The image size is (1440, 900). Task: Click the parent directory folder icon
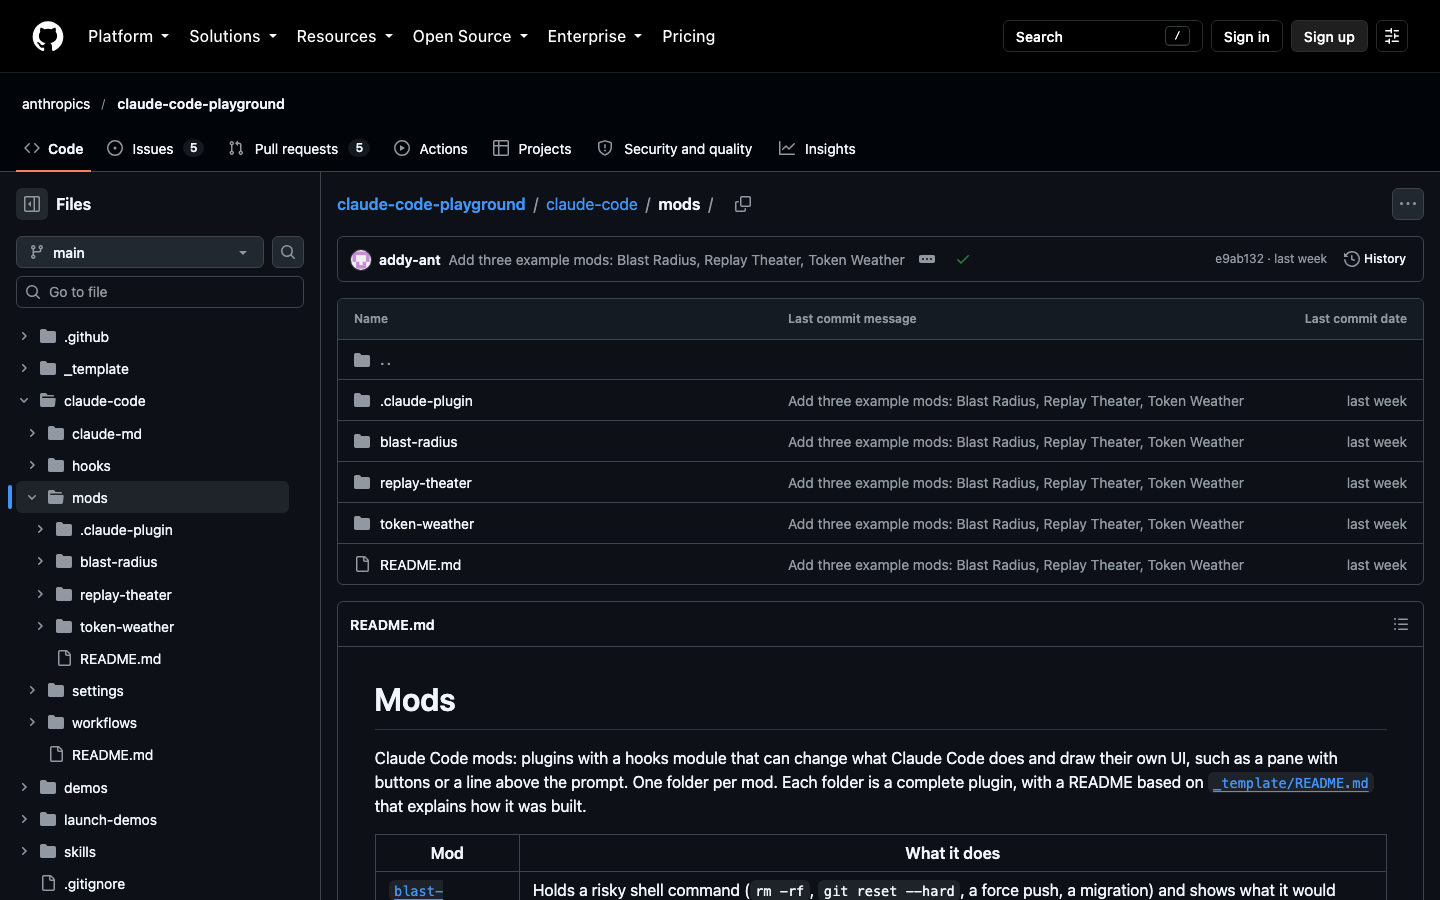pos(362,360)
